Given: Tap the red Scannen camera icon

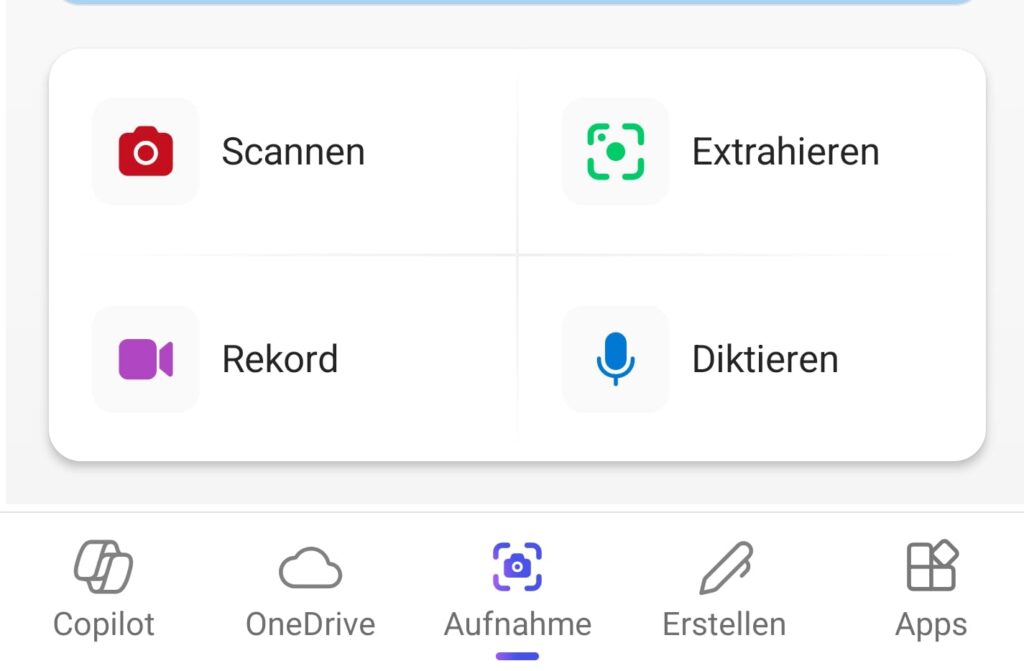Looking at the screenshot, I should 146,152.
